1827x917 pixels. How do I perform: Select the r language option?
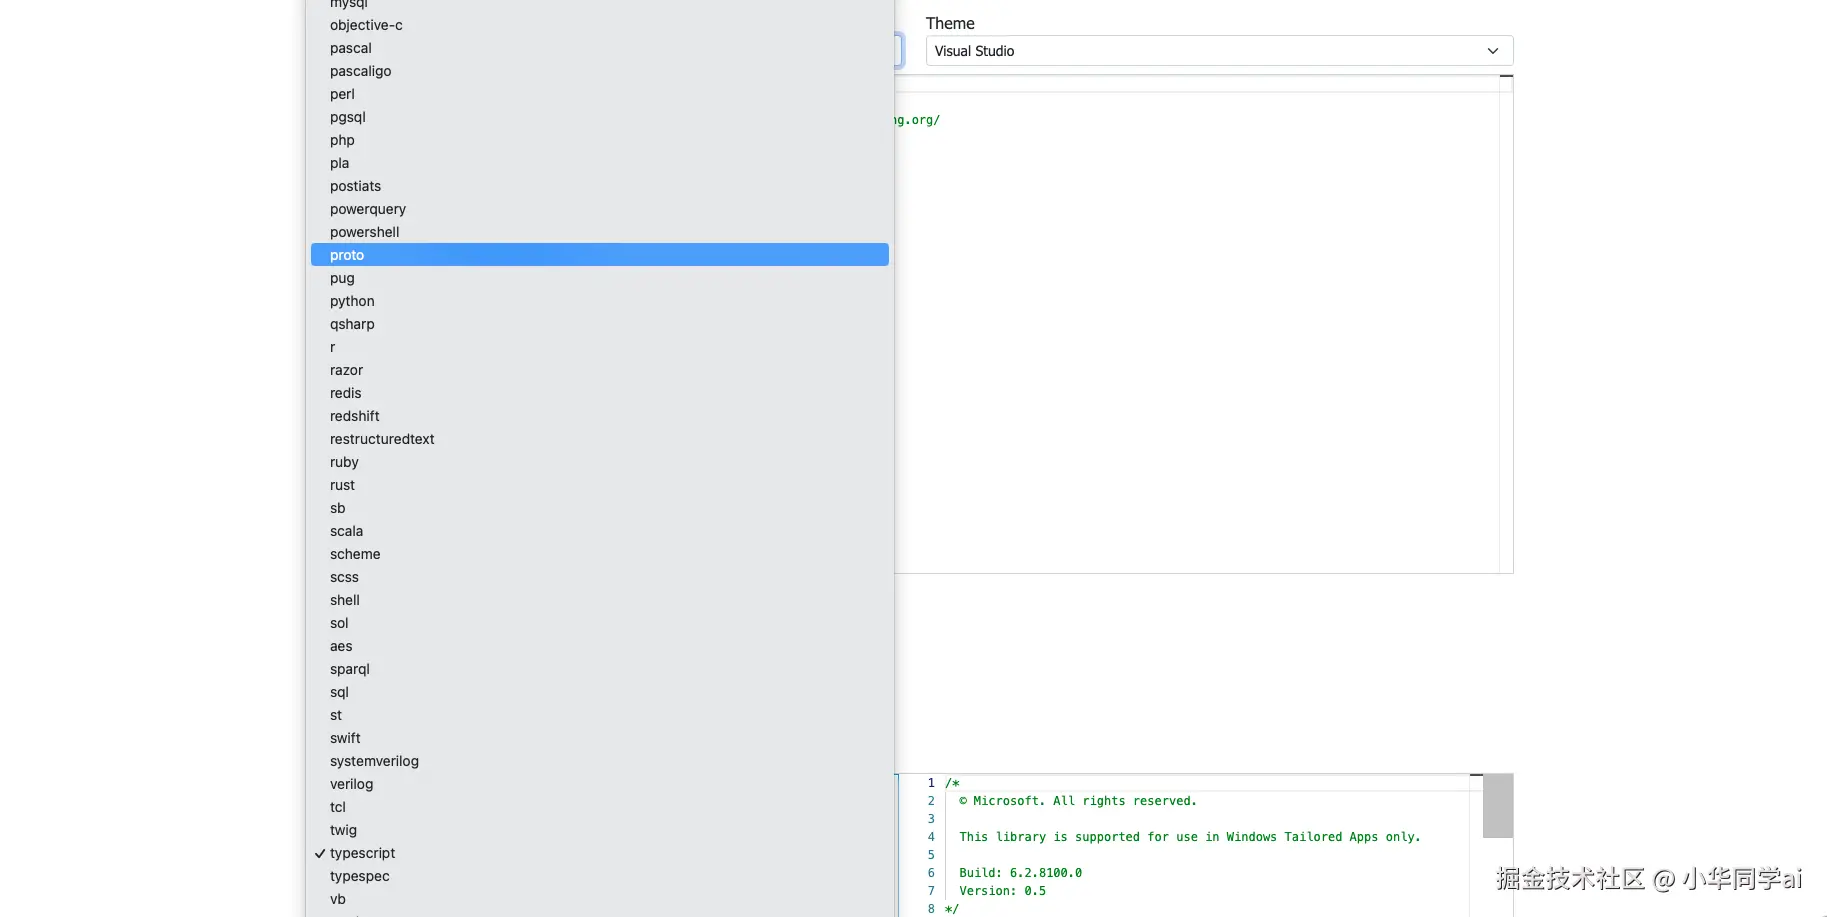(x=600, y=347)
